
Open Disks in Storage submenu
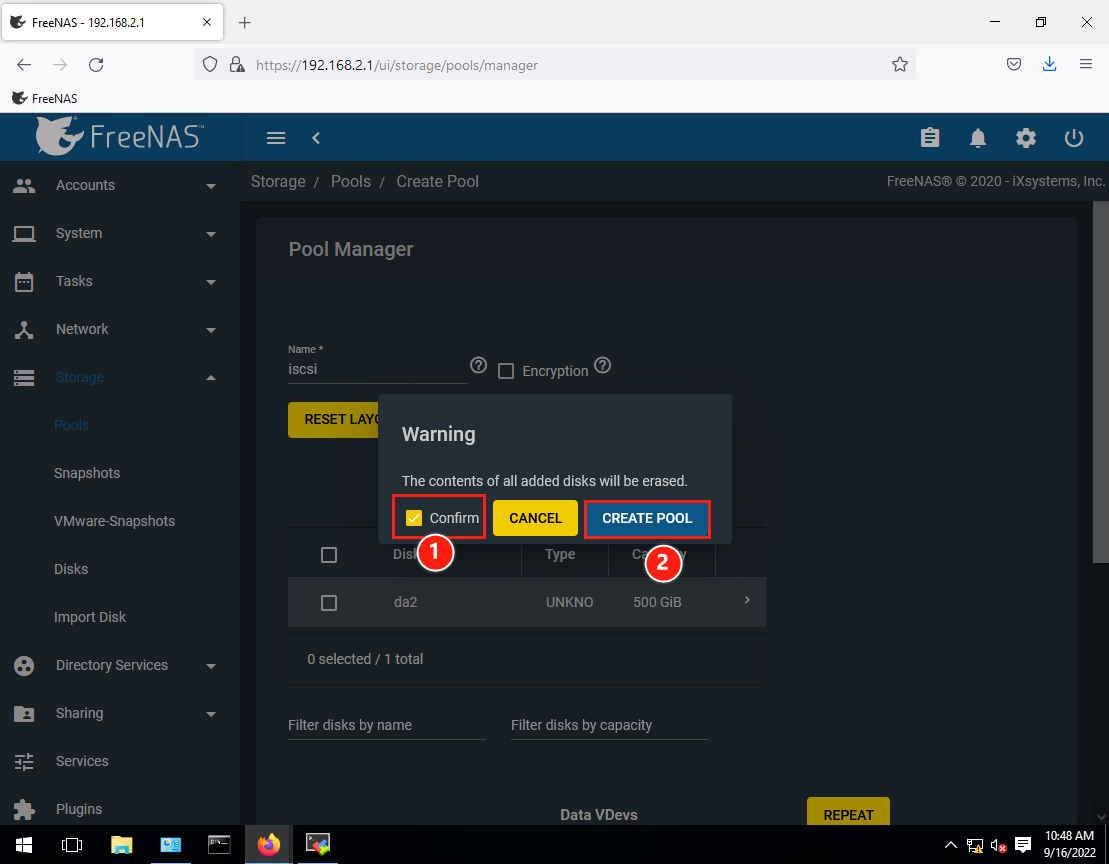tap(71, 569)
